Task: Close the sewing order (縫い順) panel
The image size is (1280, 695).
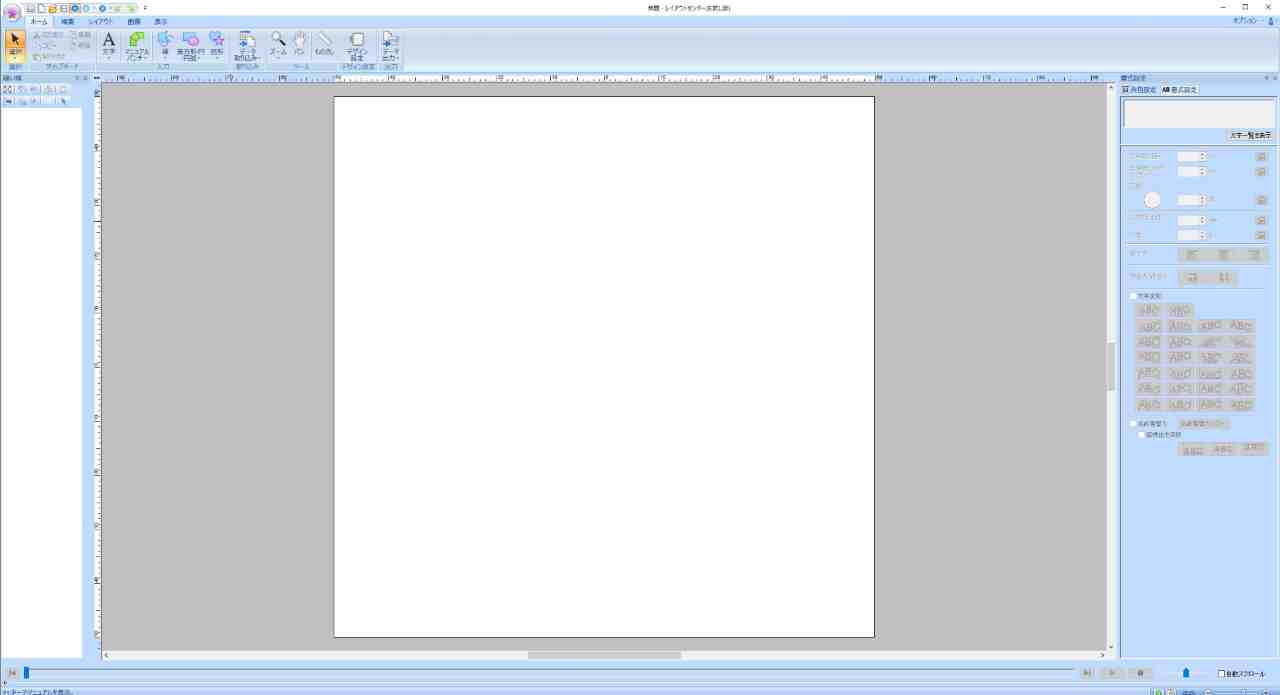Action: (85, 78)
